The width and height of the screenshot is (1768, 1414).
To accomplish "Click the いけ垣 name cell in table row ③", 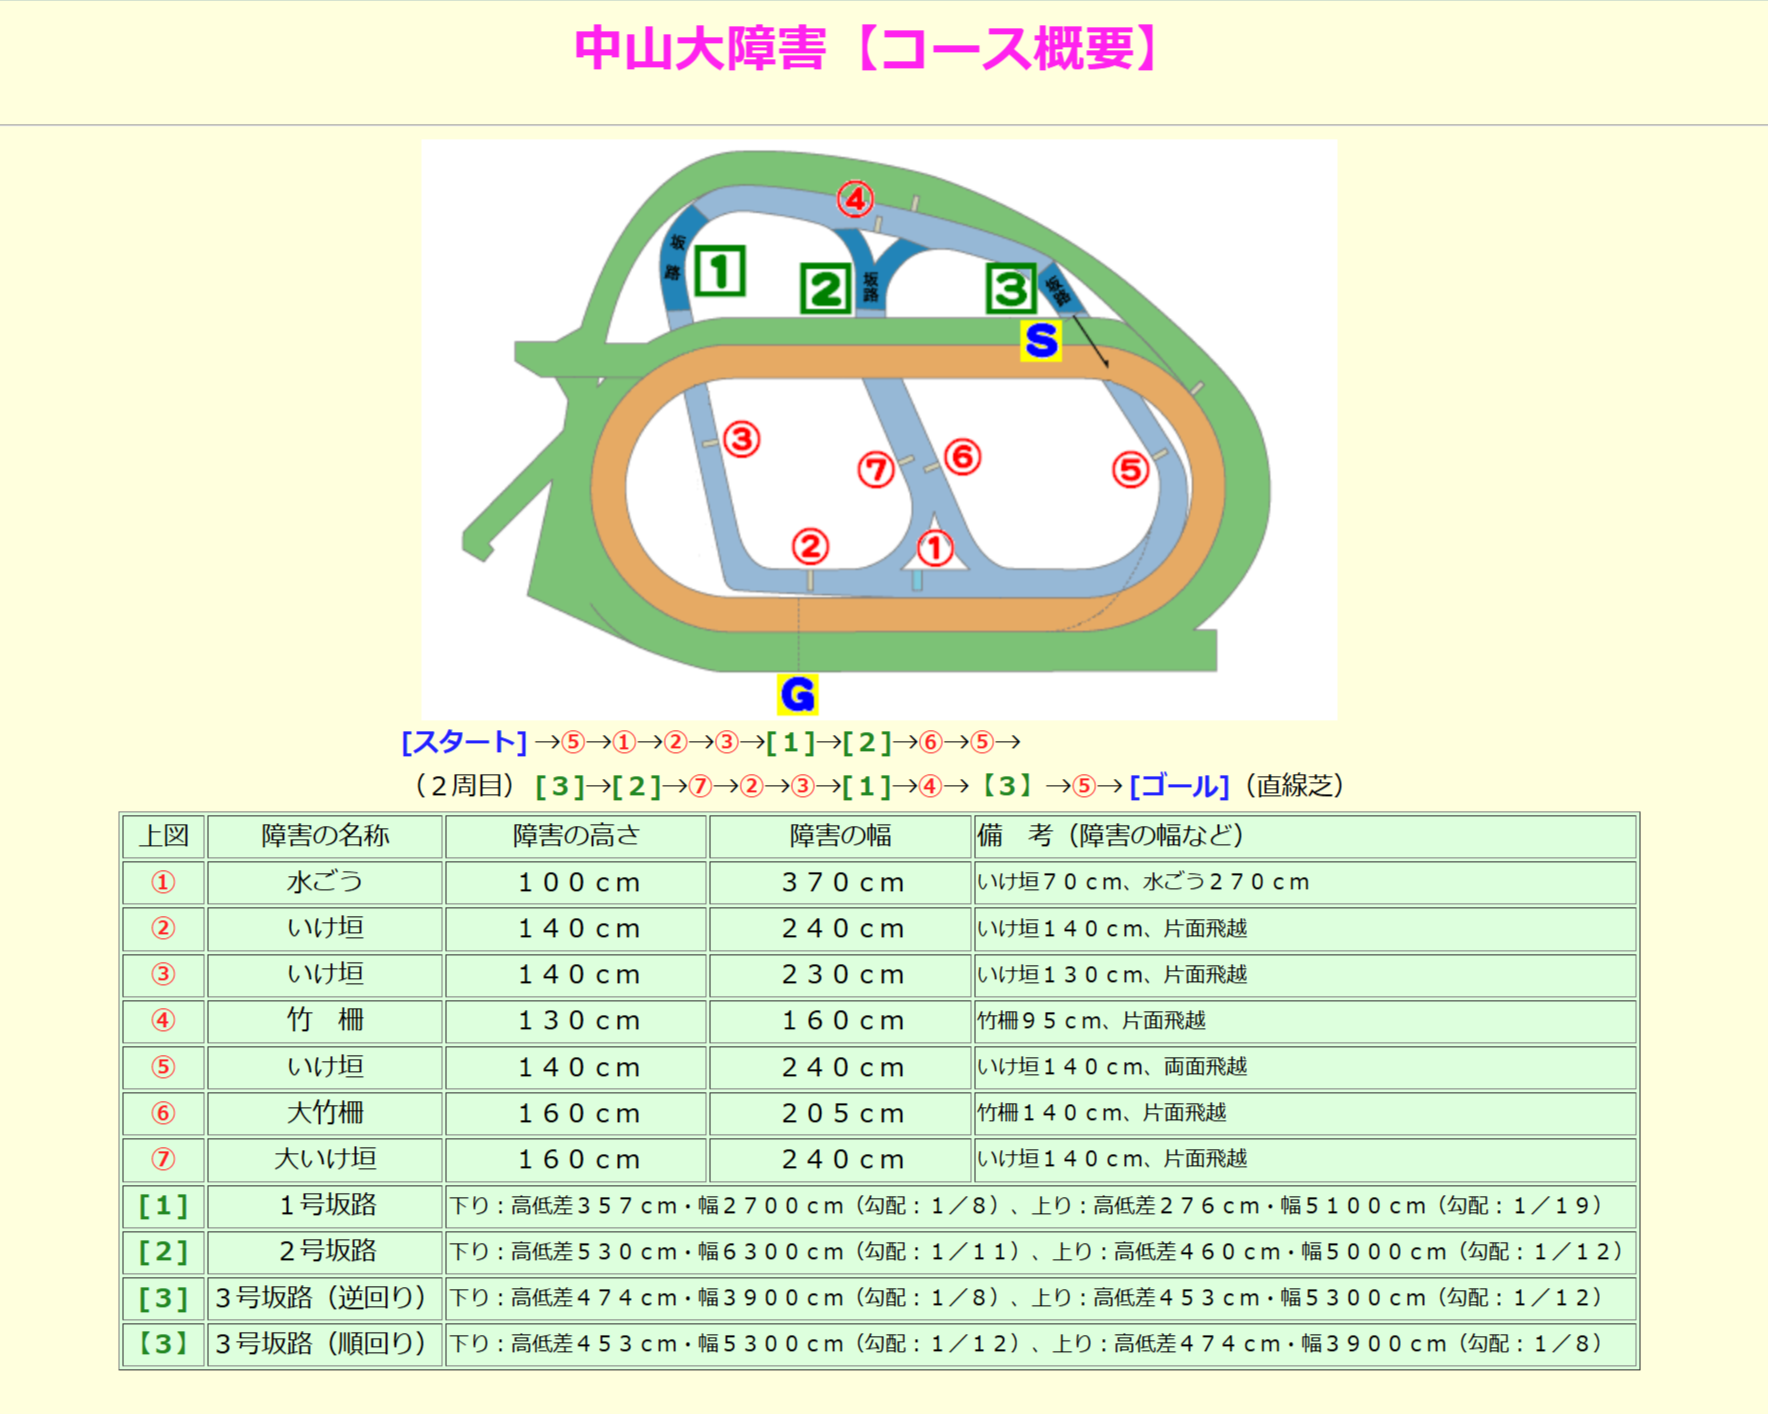I will pos(325,974).
